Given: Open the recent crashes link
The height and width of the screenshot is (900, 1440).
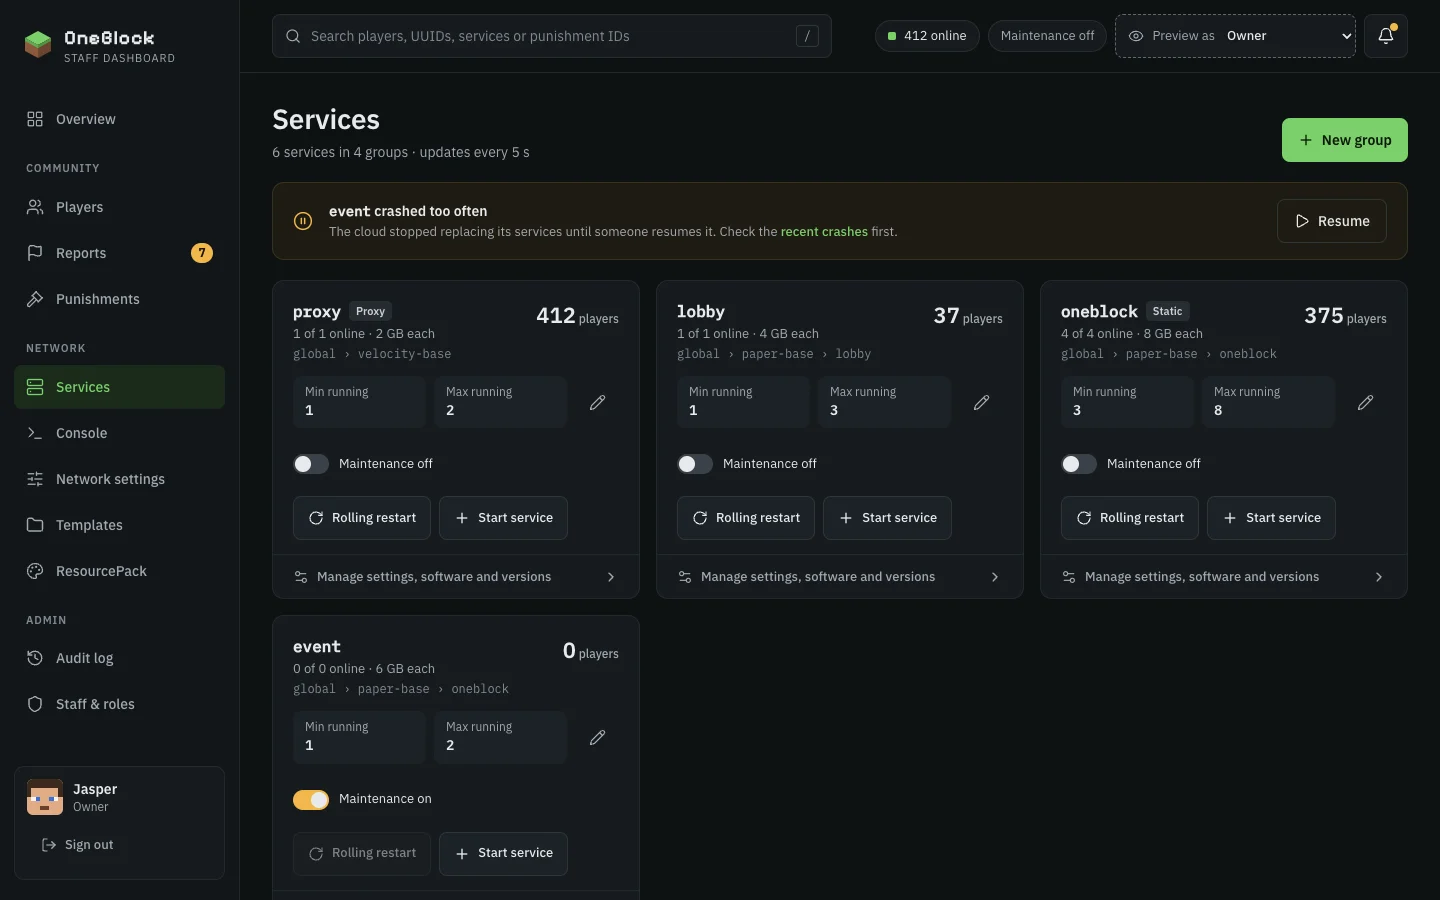Looking at the screenshot, I should 824,232.
